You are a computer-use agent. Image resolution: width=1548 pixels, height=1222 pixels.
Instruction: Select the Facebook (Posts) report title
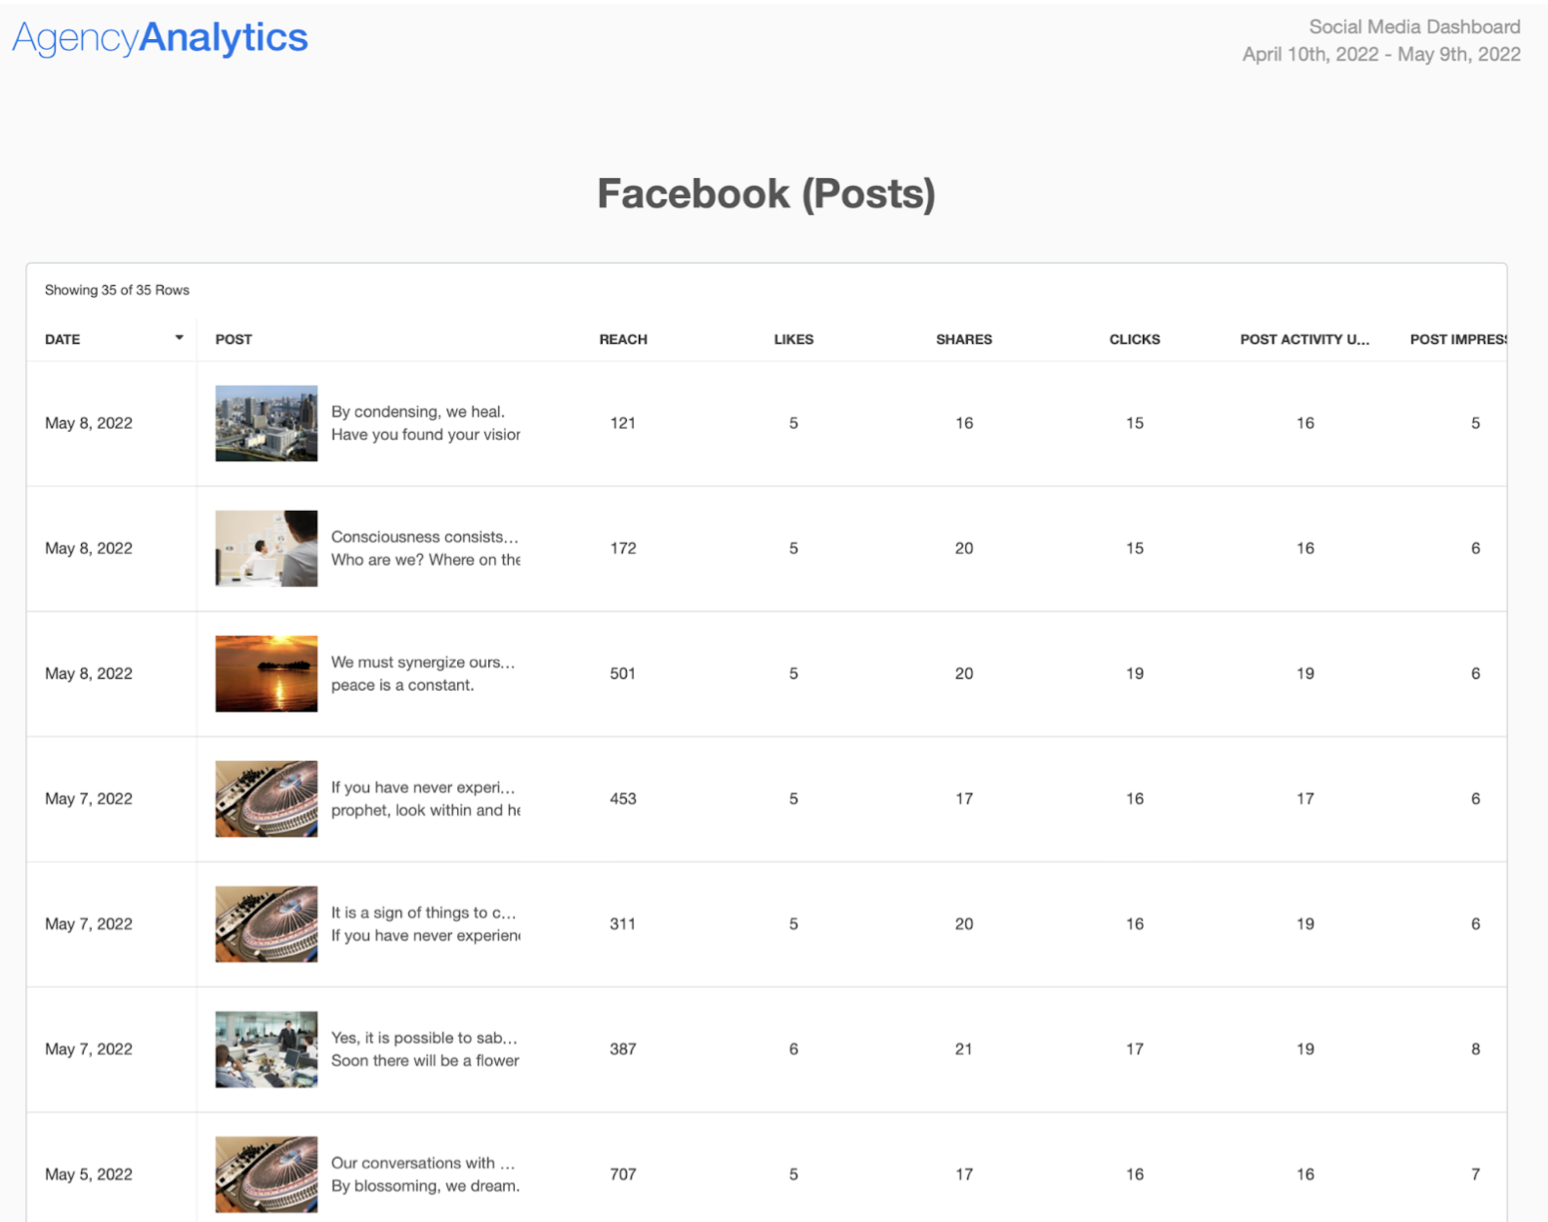767,193
